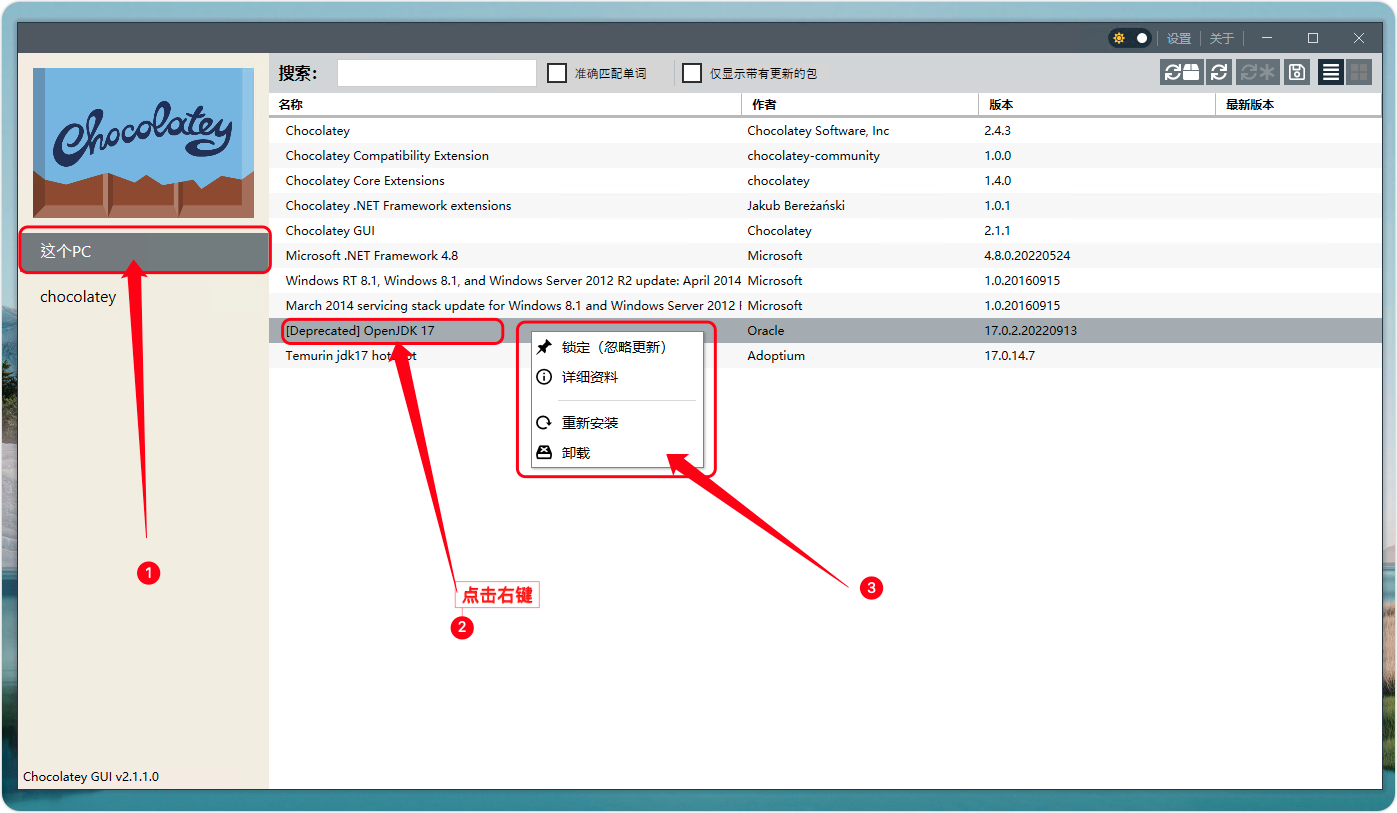Select Temurin jdk17 hotspot package row
This screenshot has height=813, width=1397.
[x=825, y=355]
